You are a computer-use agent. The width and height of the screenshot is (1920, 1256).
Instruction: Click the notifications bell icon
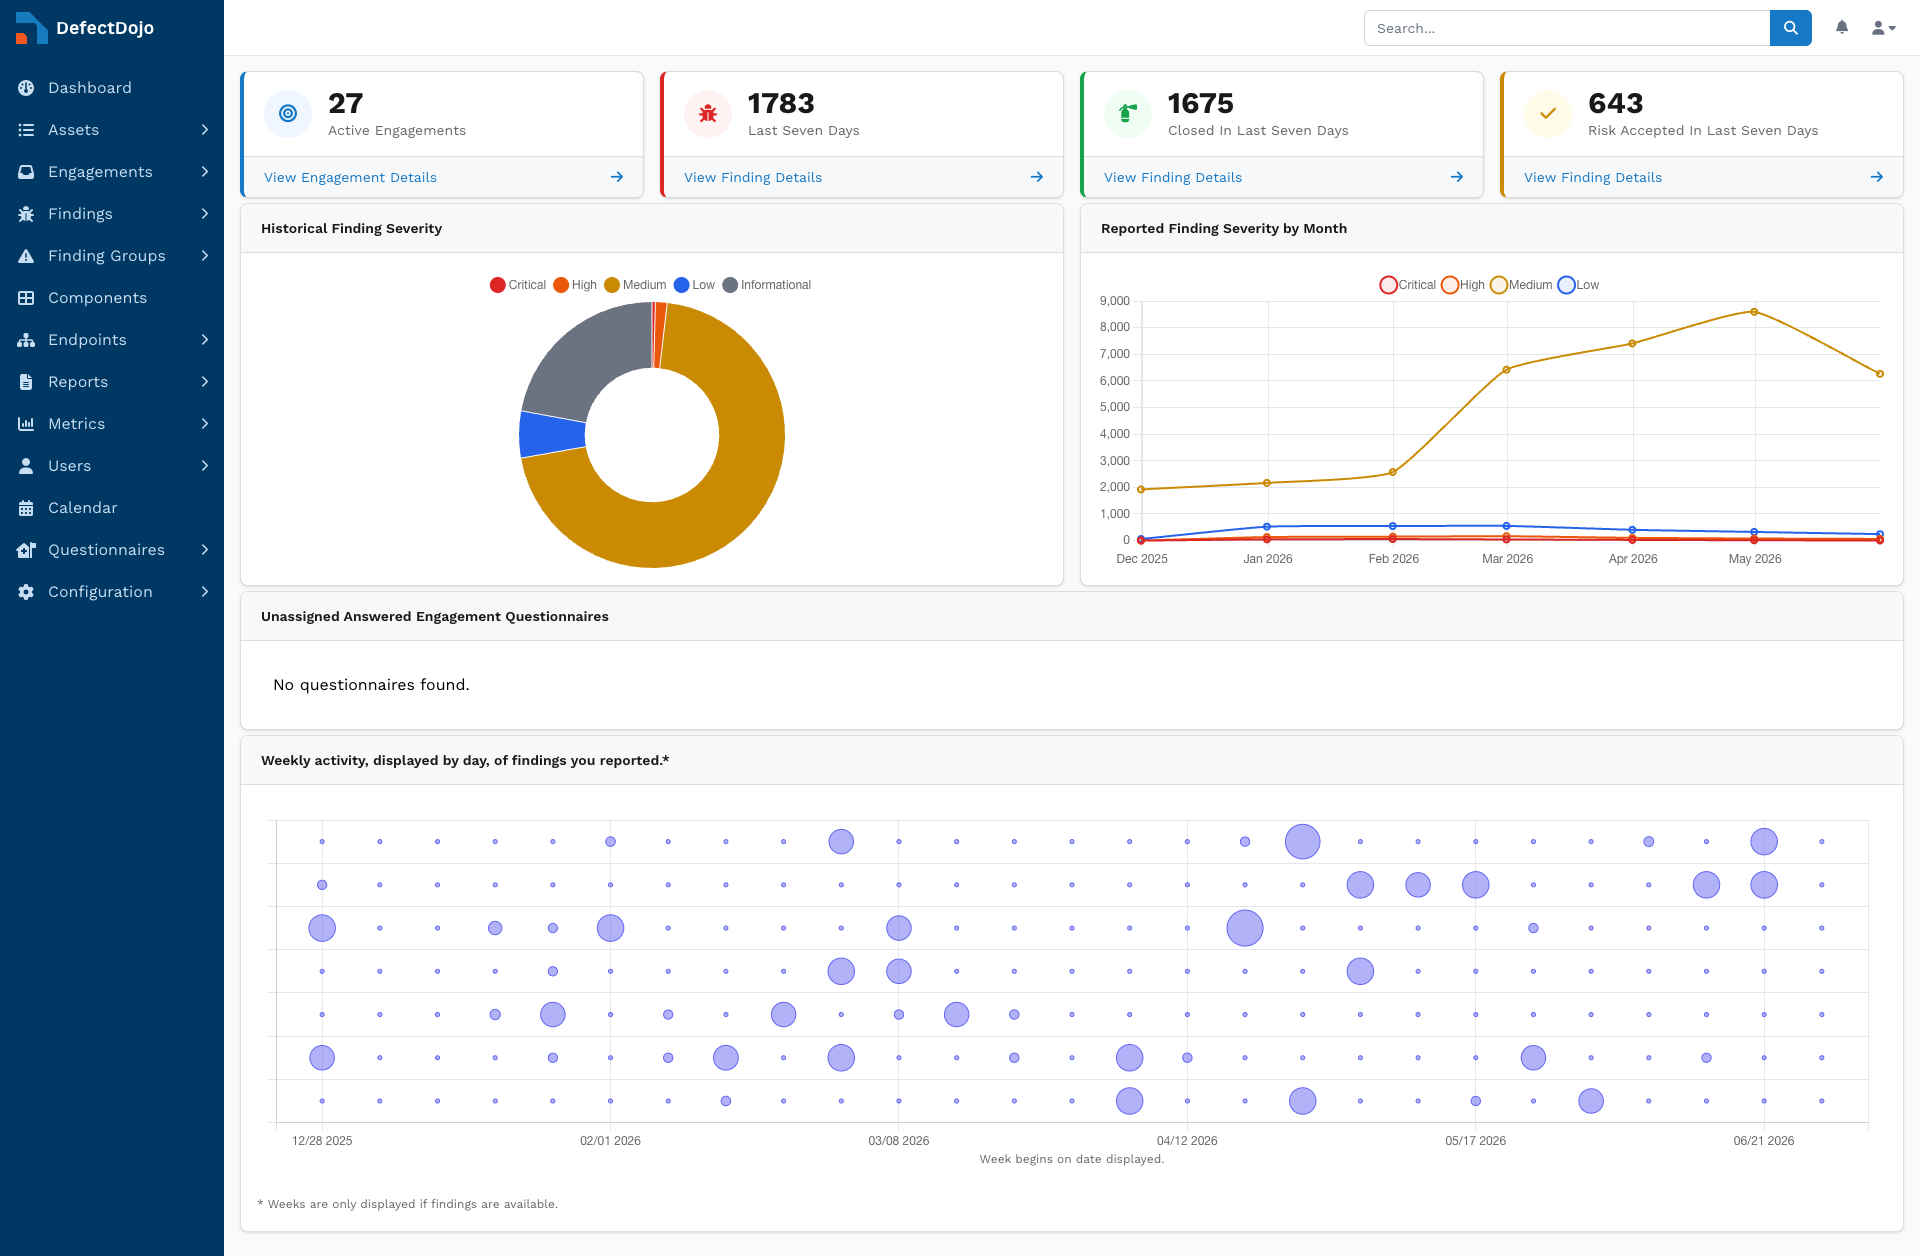point(1841,28)
